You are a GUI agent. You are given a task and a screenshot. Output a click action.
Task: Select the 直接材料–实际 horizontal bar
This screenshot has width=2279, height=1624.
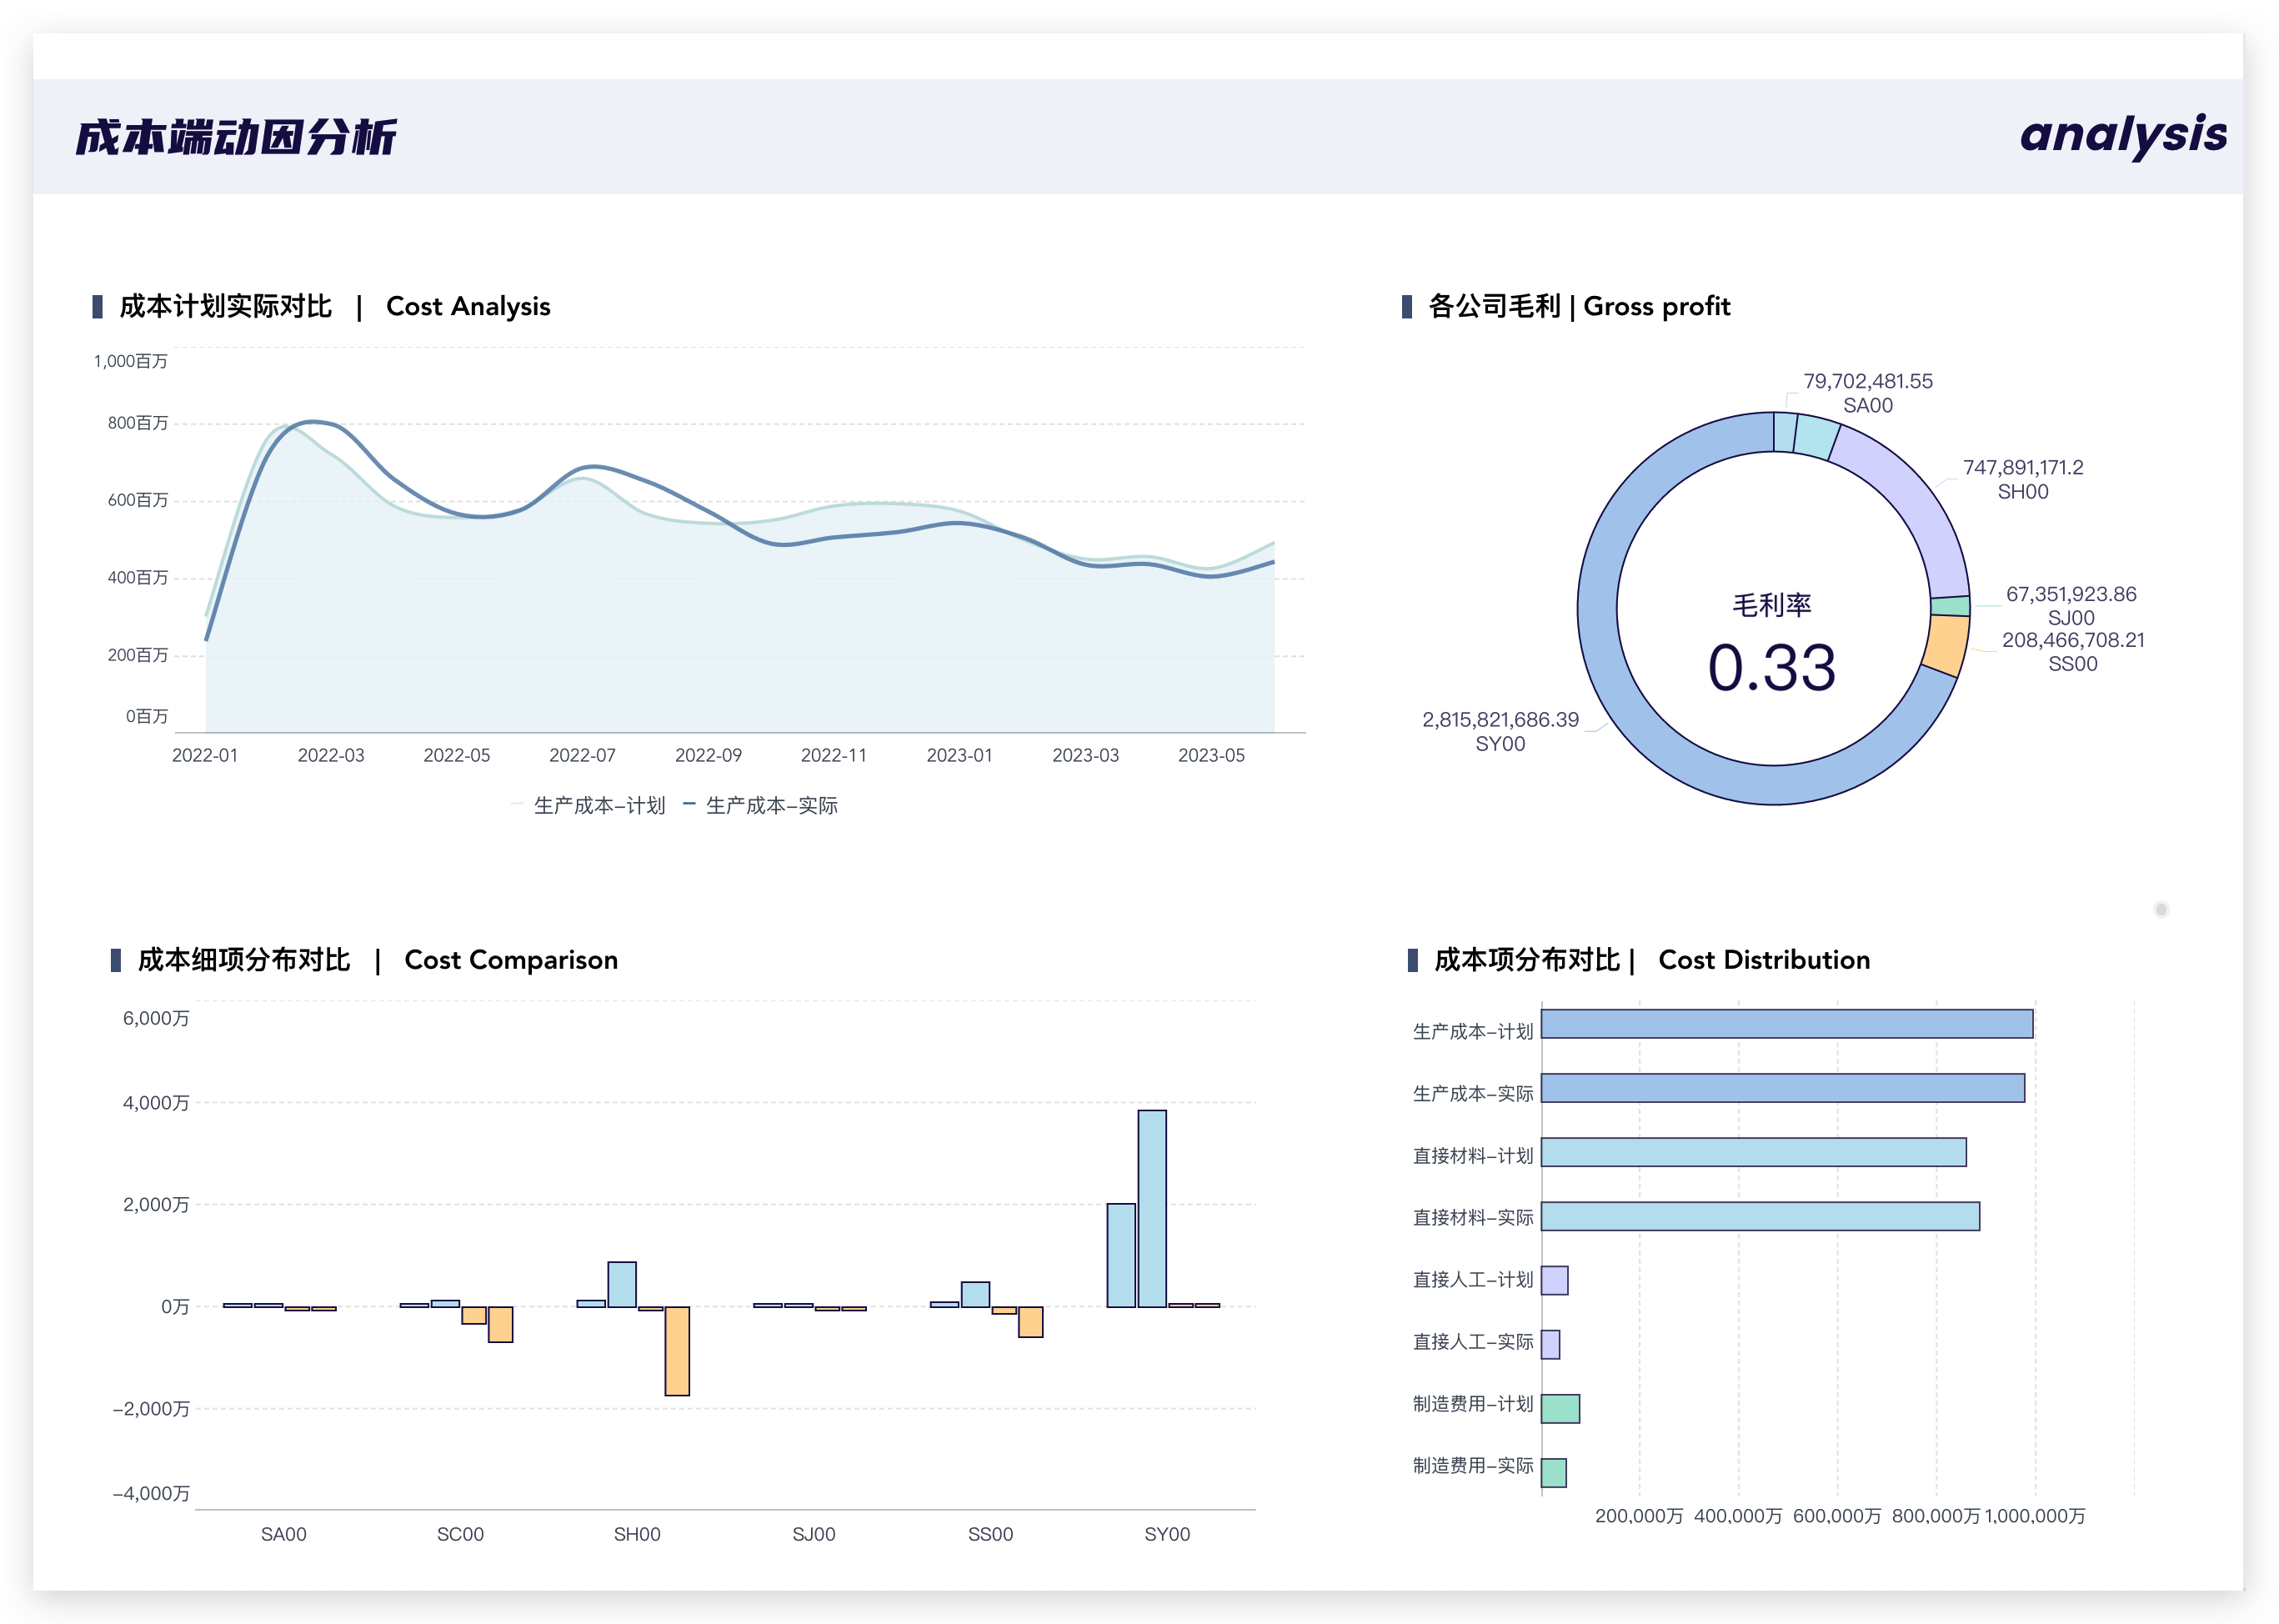pos(1760,1216)
